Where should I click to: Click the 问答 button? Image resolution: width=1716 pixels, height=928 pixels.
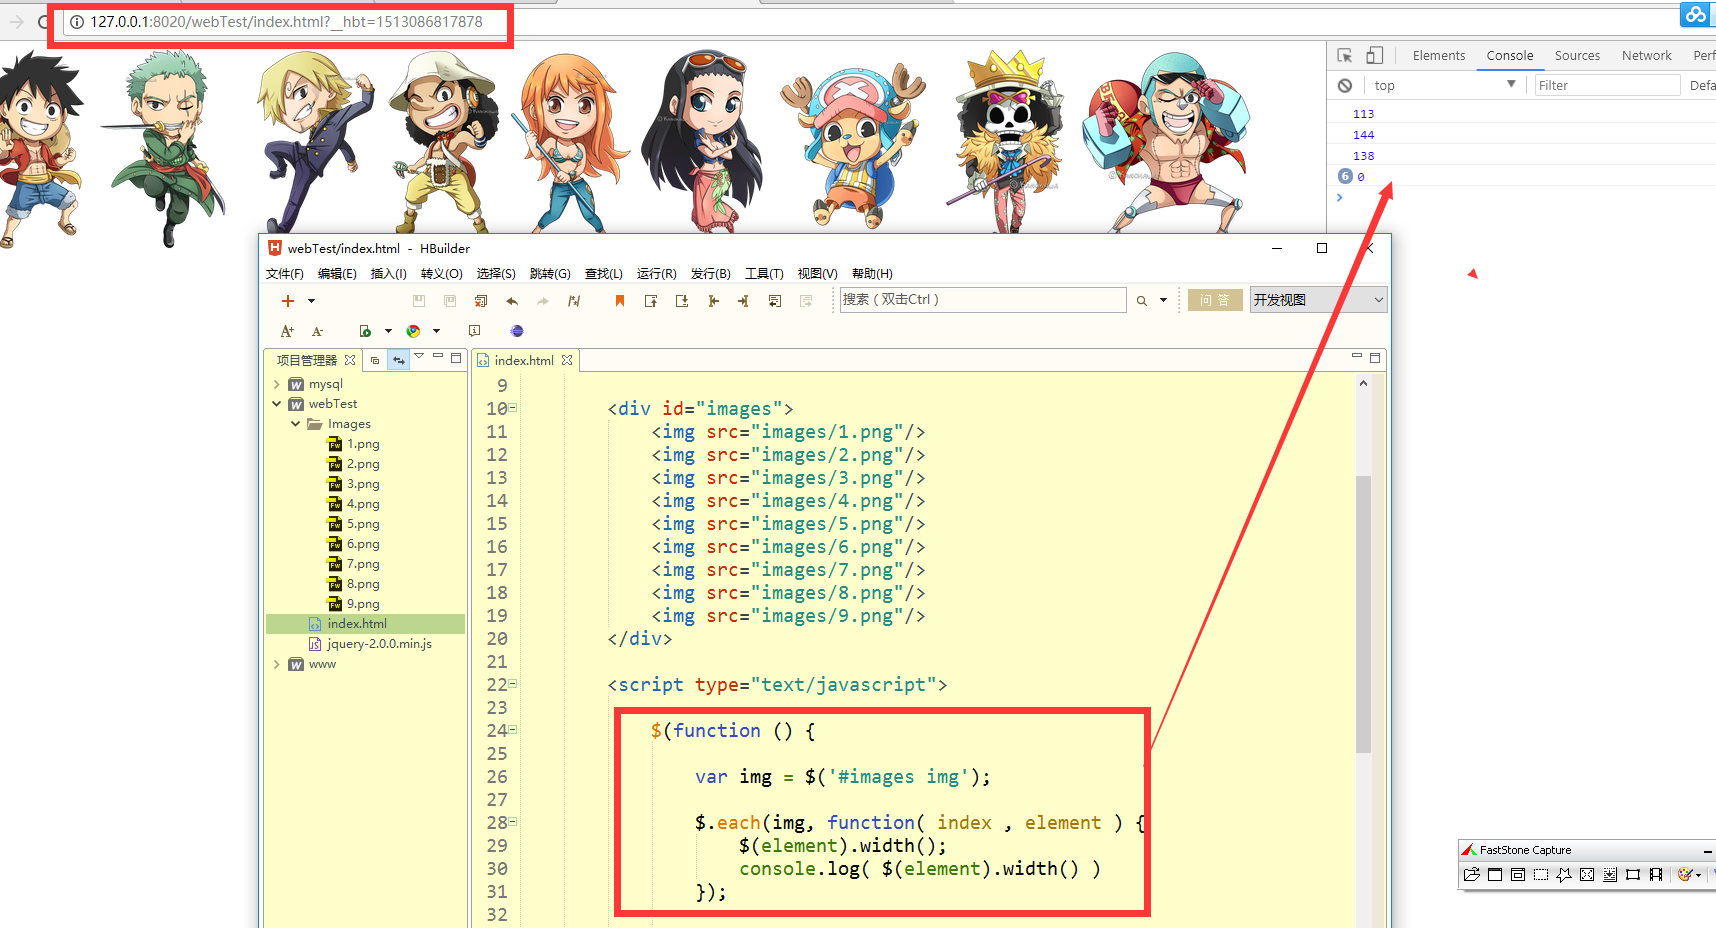tap(1215, 300)
